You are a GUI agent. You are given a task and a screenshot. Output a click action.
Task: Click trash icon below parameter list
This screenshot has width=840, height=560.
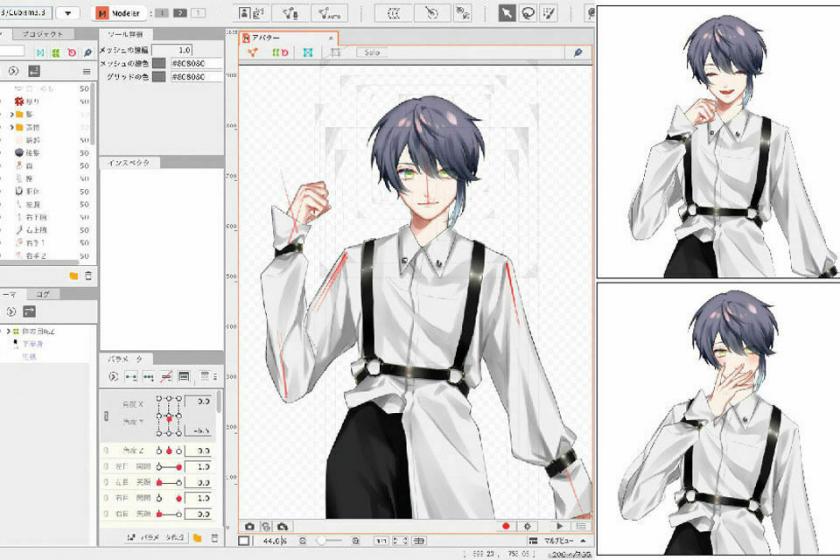[214, 537]
